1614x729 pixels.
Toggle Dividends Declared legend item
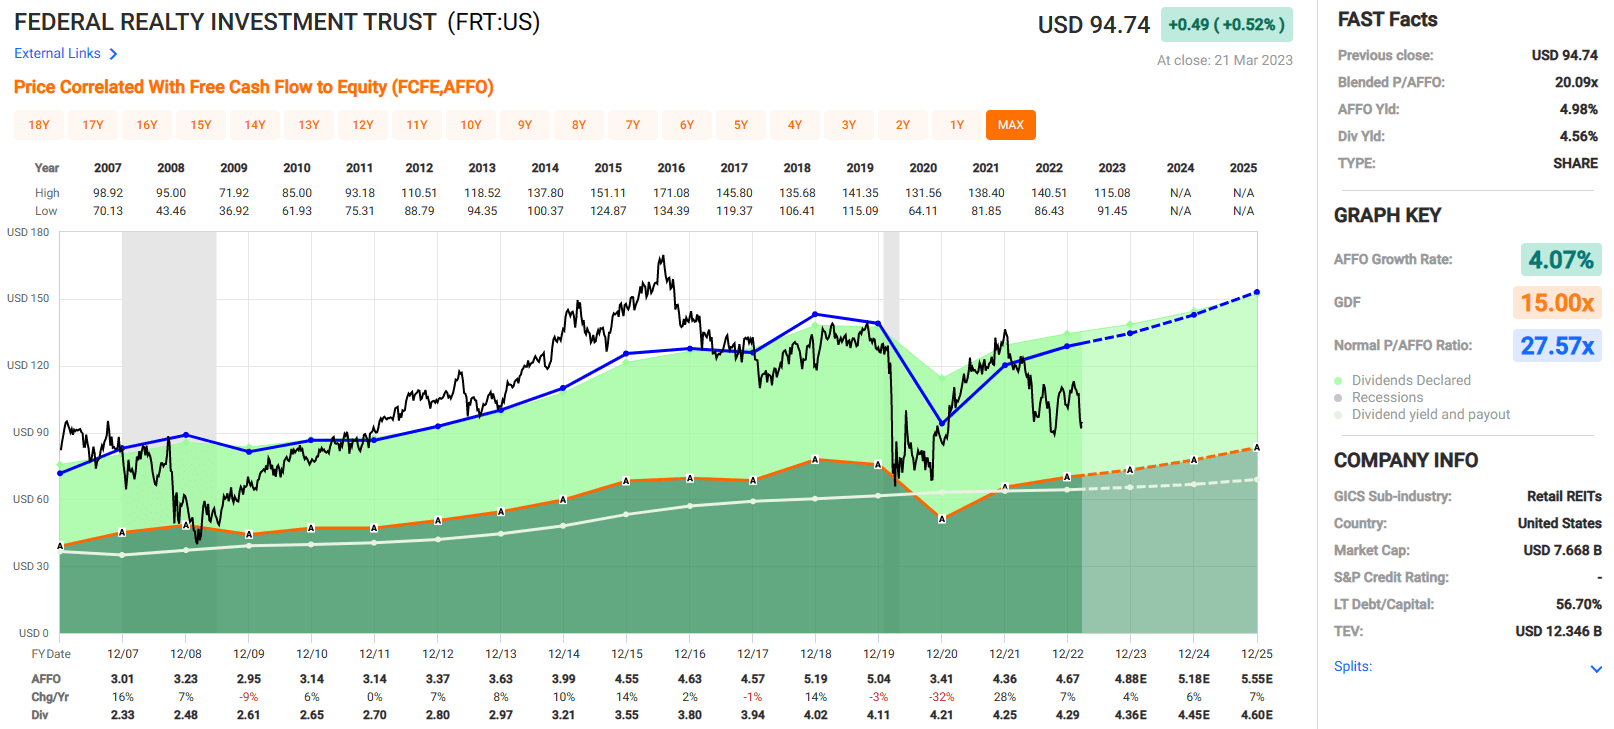click(1402, 380)
